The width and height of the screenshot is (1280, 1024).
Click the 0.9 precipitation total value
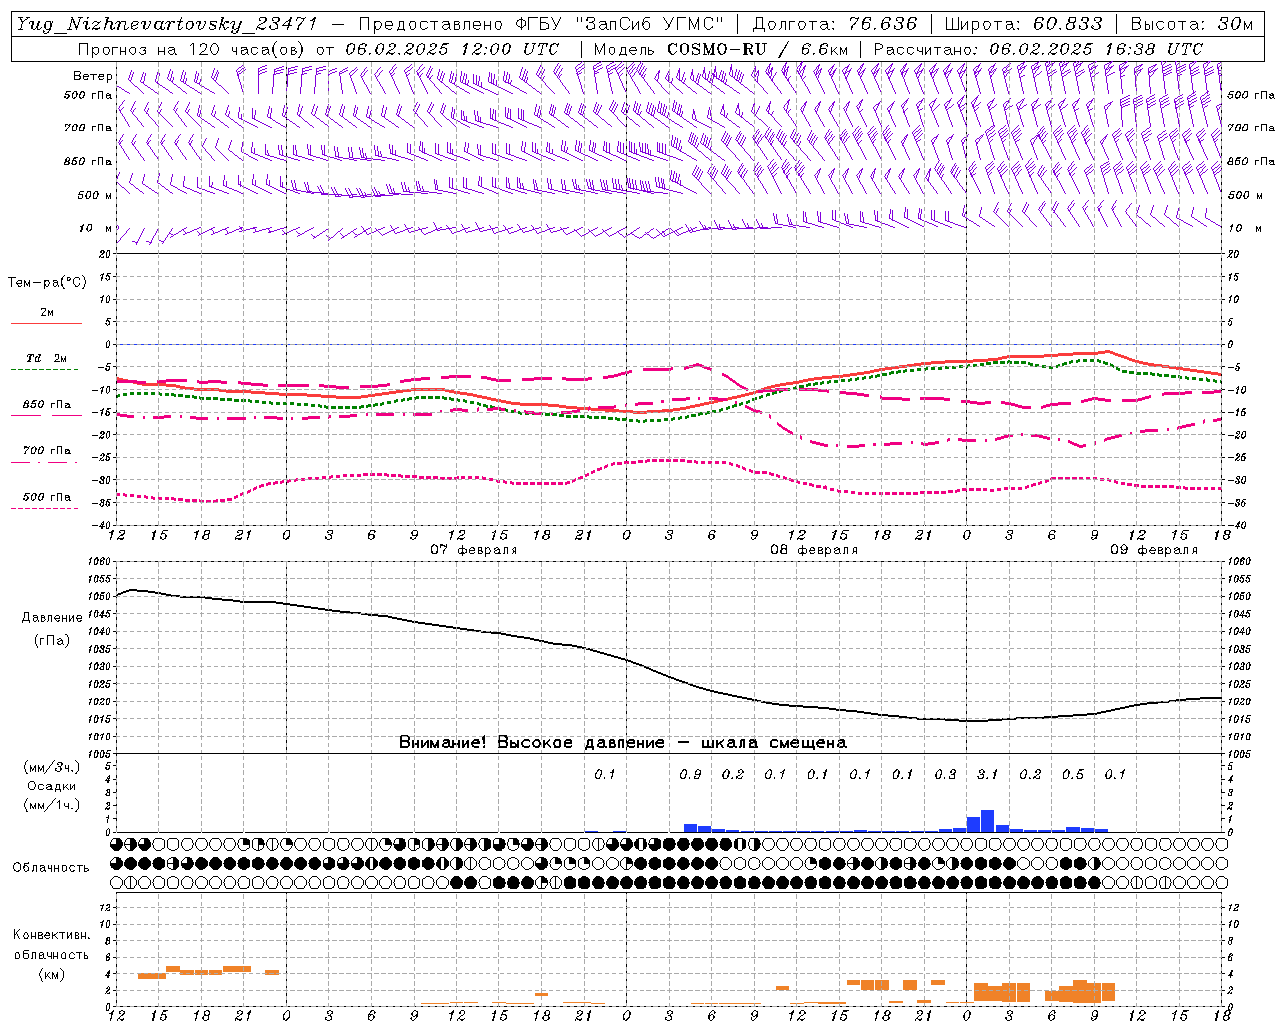click(x=690, y=774)
